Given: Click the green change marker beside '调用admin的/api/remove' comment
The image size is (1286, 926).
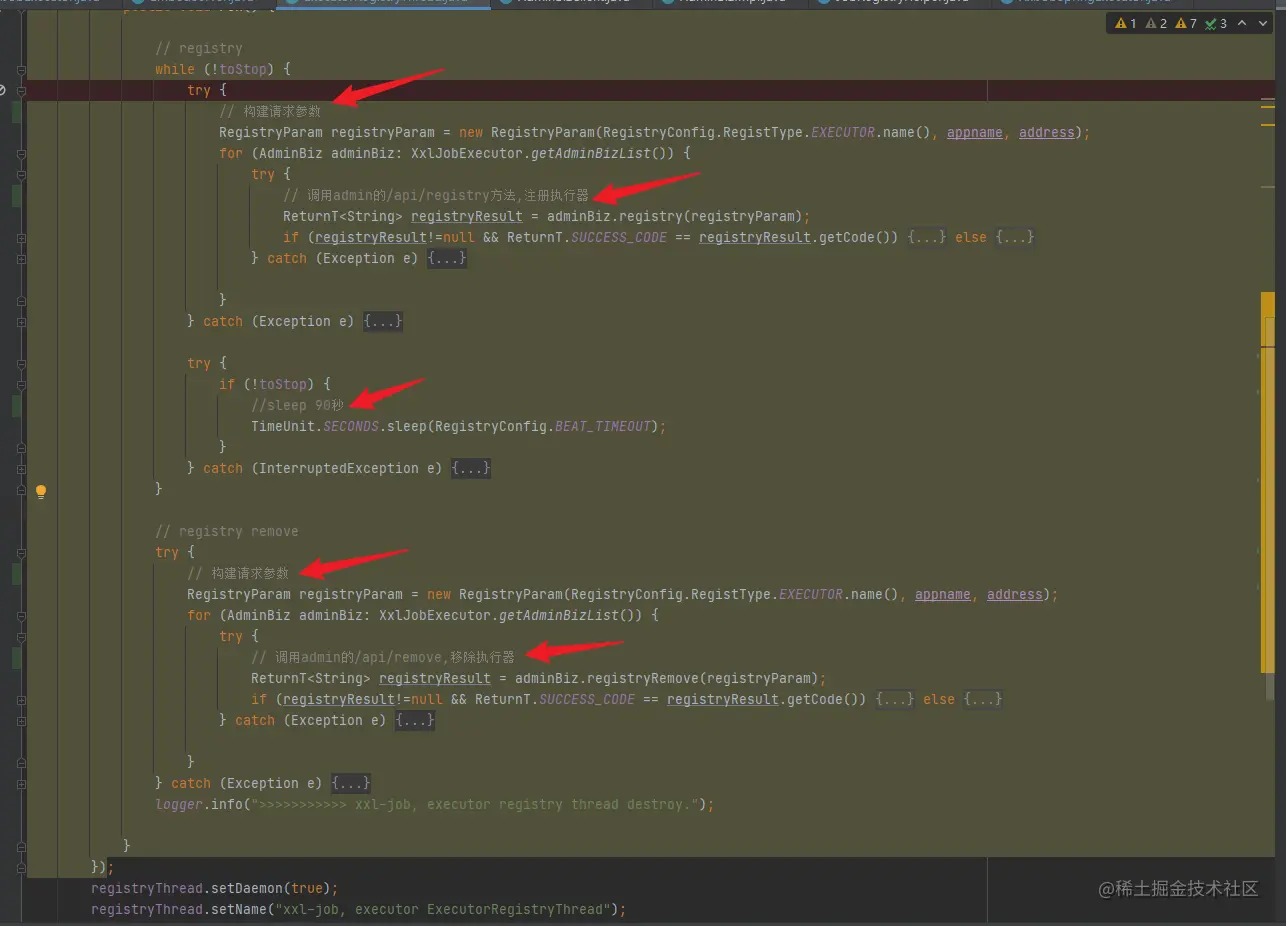Looking at the screenshot, I should point(16,657).
